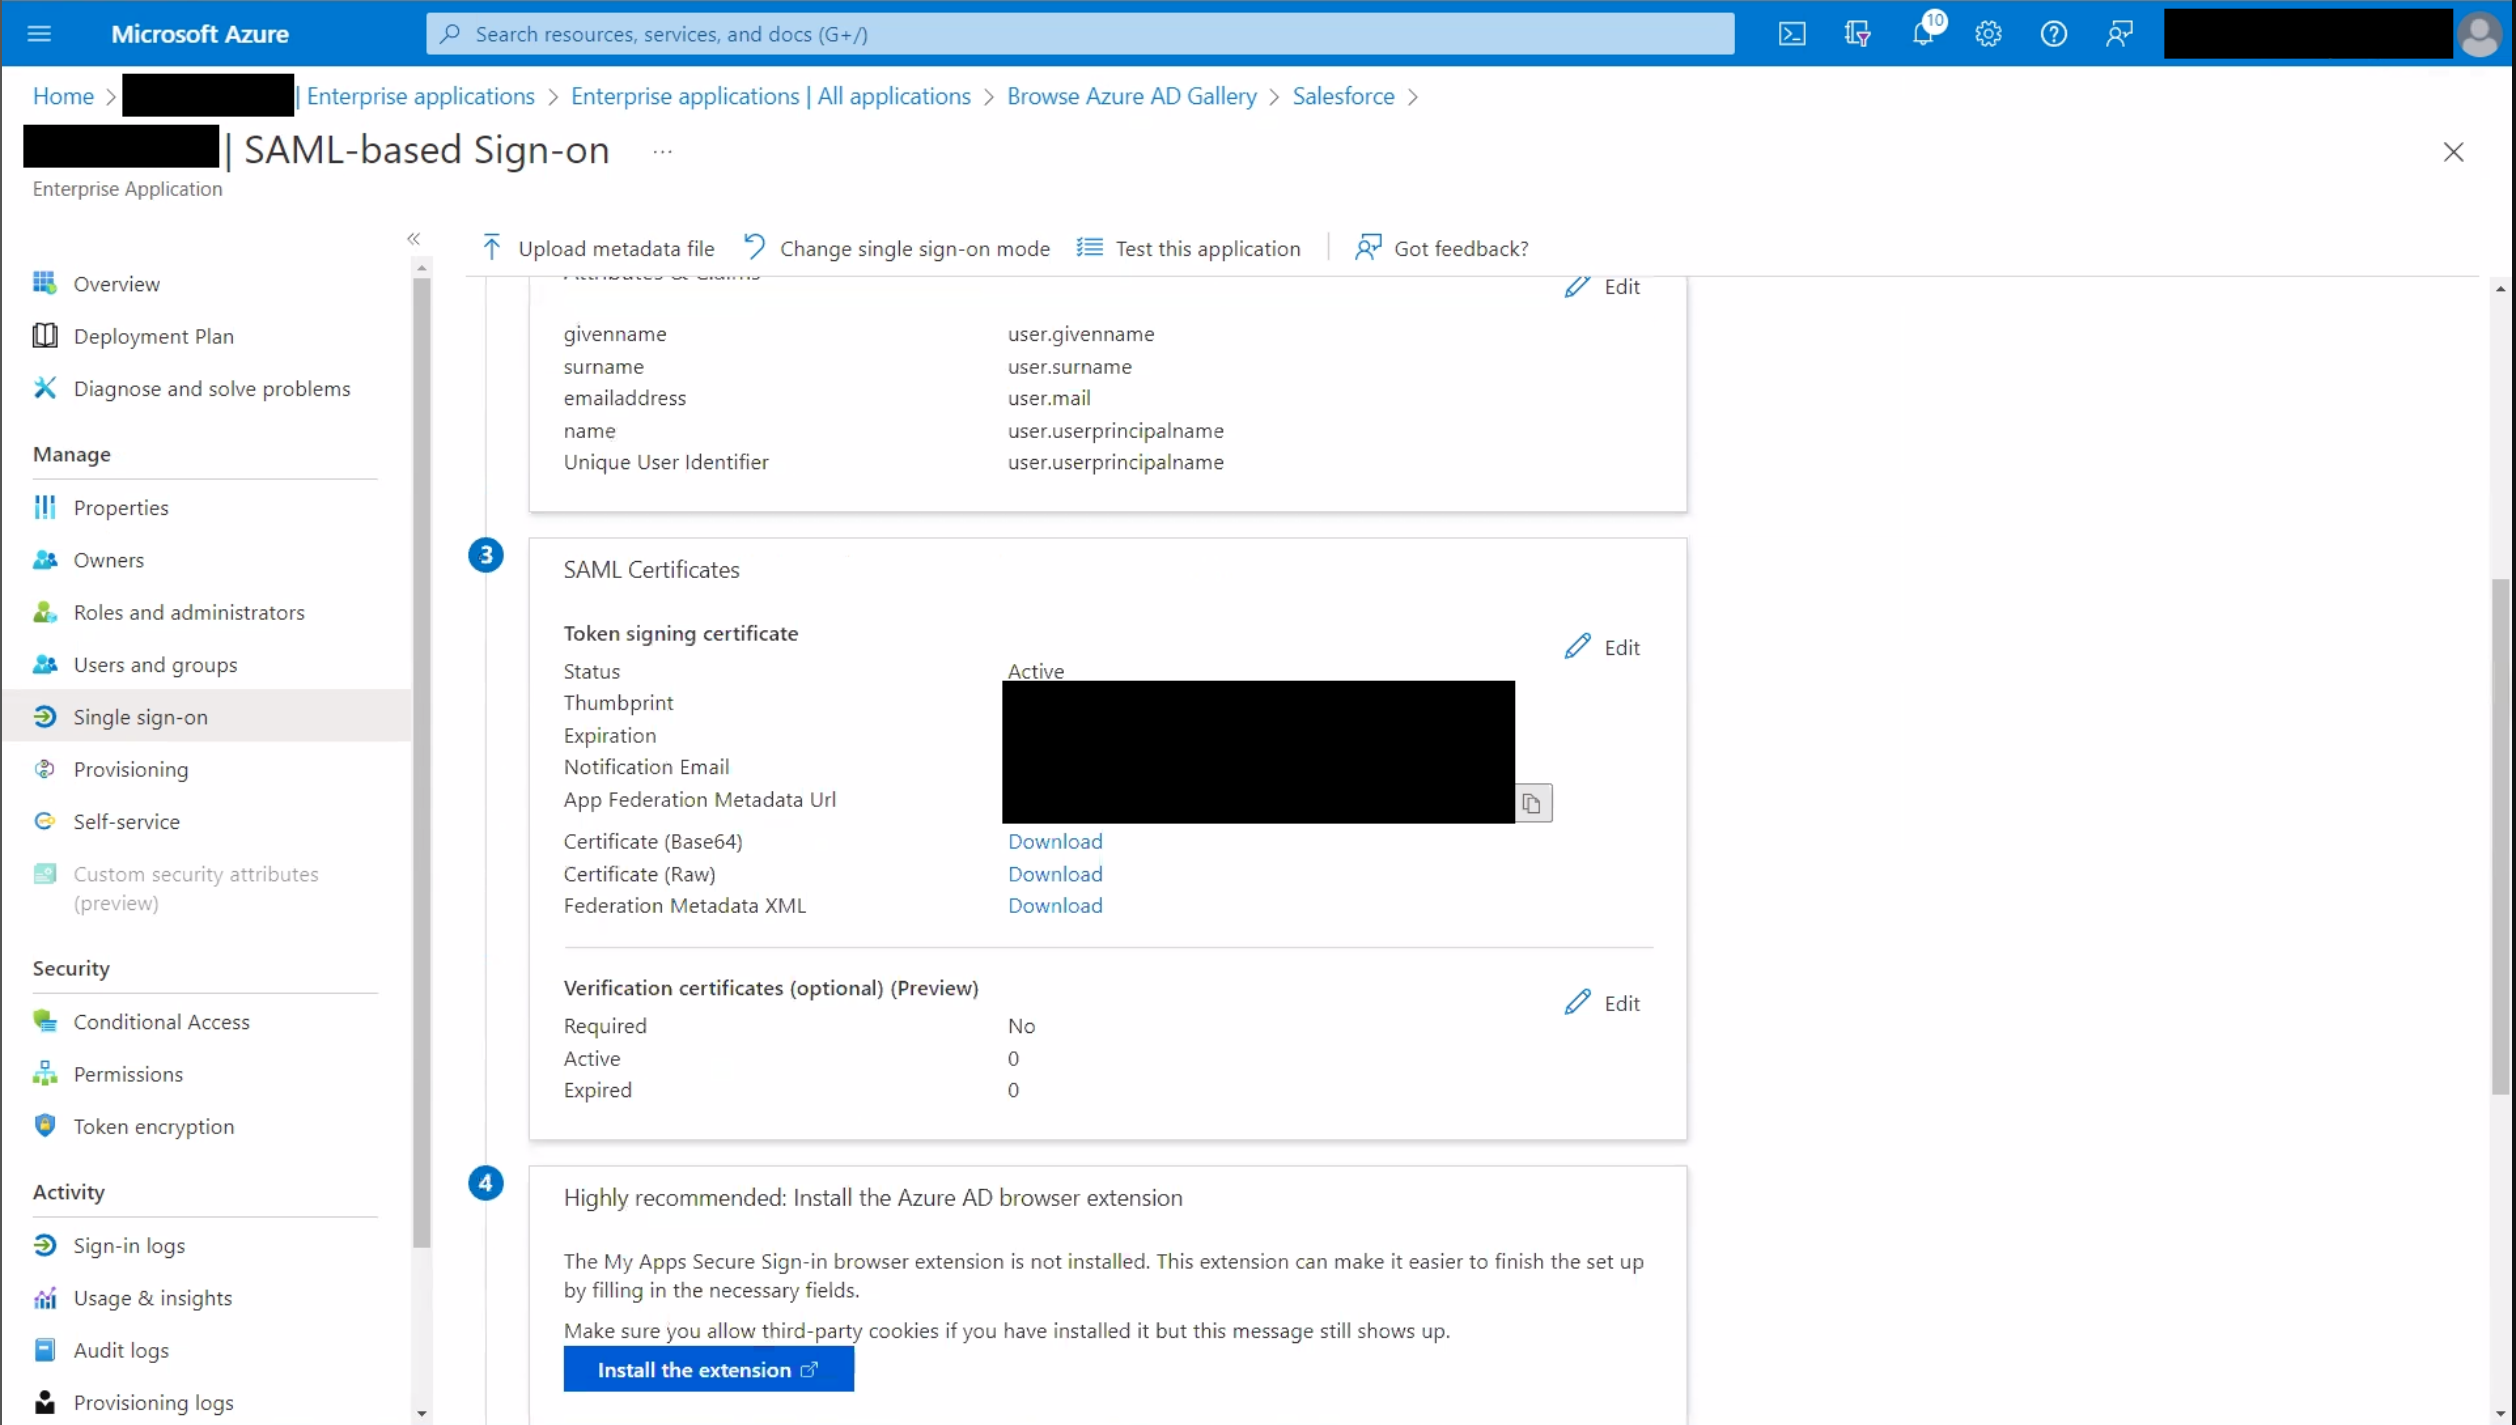The image size is (2516, 1425).
Task: Open the top bar feedback icon
Action: [2119, 34]
